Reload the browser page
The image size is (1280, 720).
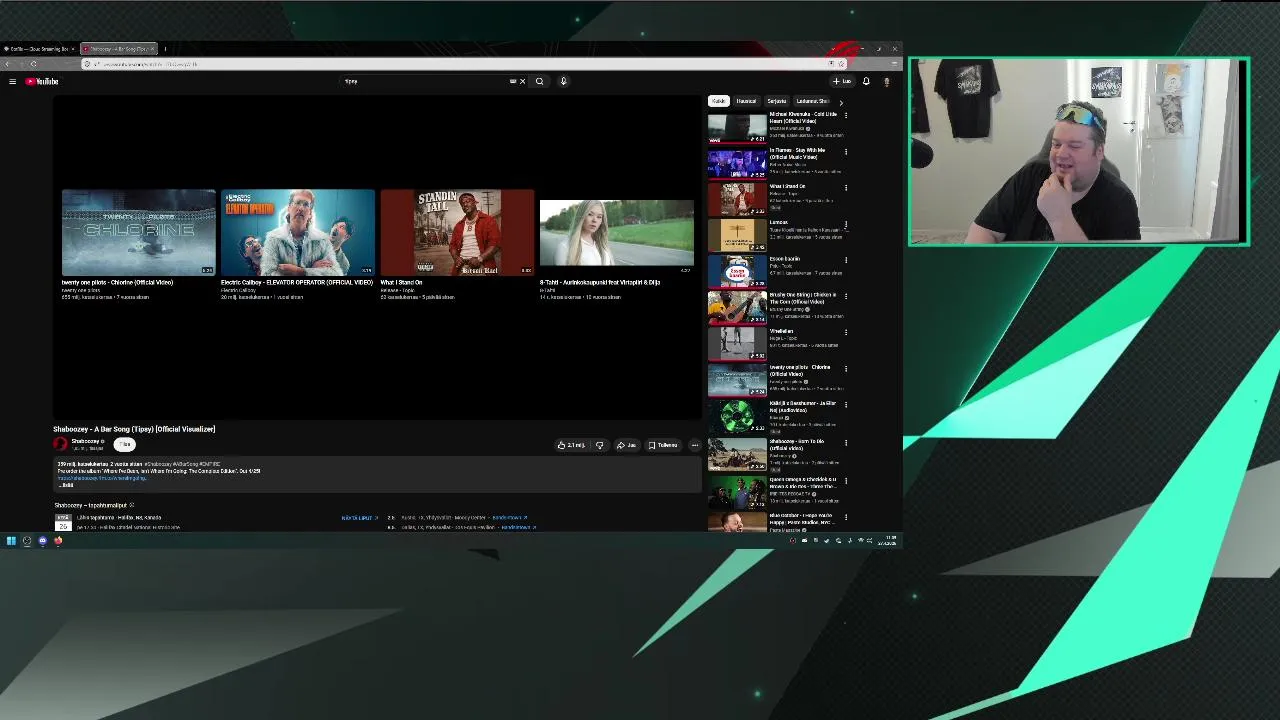[x=33, y=64]
